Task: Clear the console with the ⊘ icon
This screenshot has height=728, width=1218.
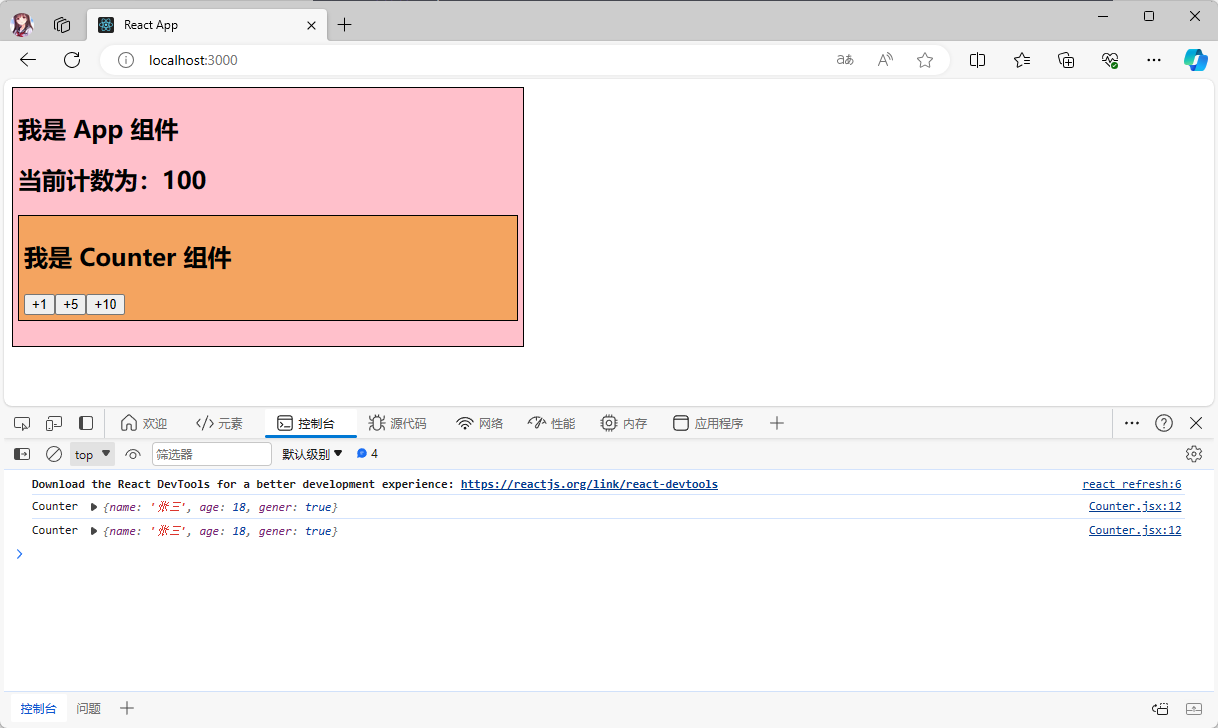Action: tap(54, 453)
